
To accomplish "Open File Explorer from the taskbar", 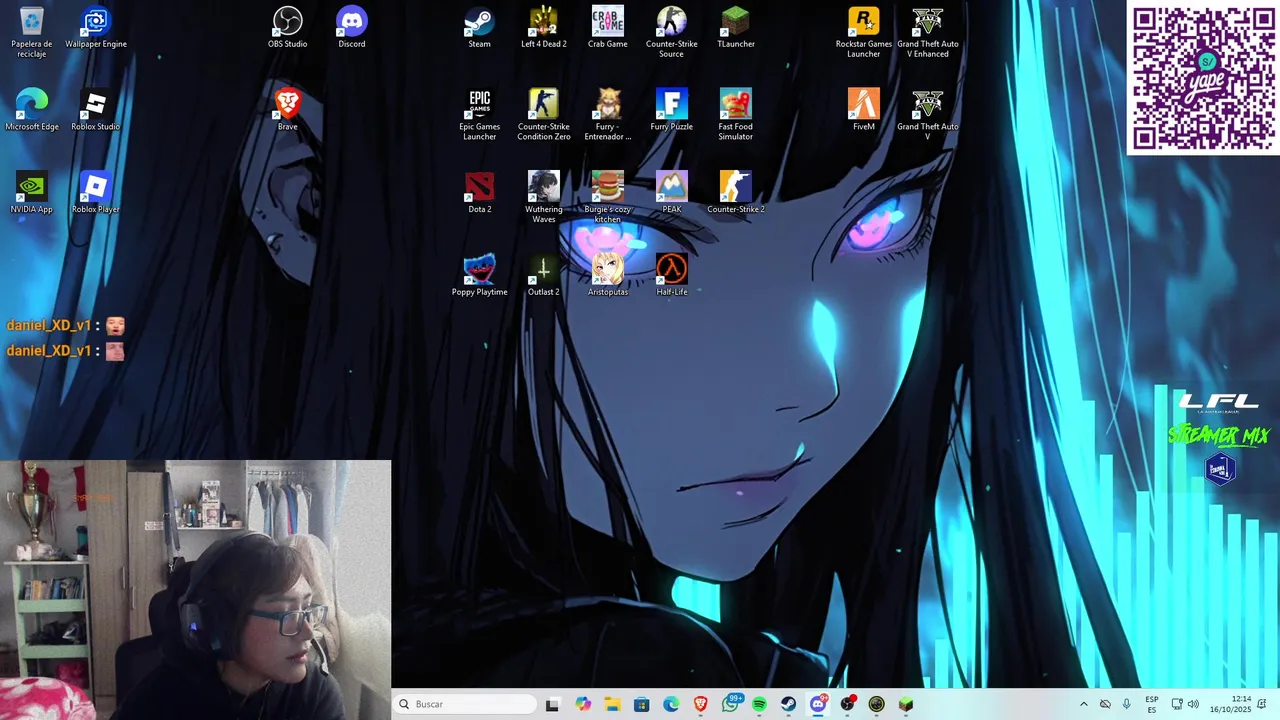I will (612, 704).
